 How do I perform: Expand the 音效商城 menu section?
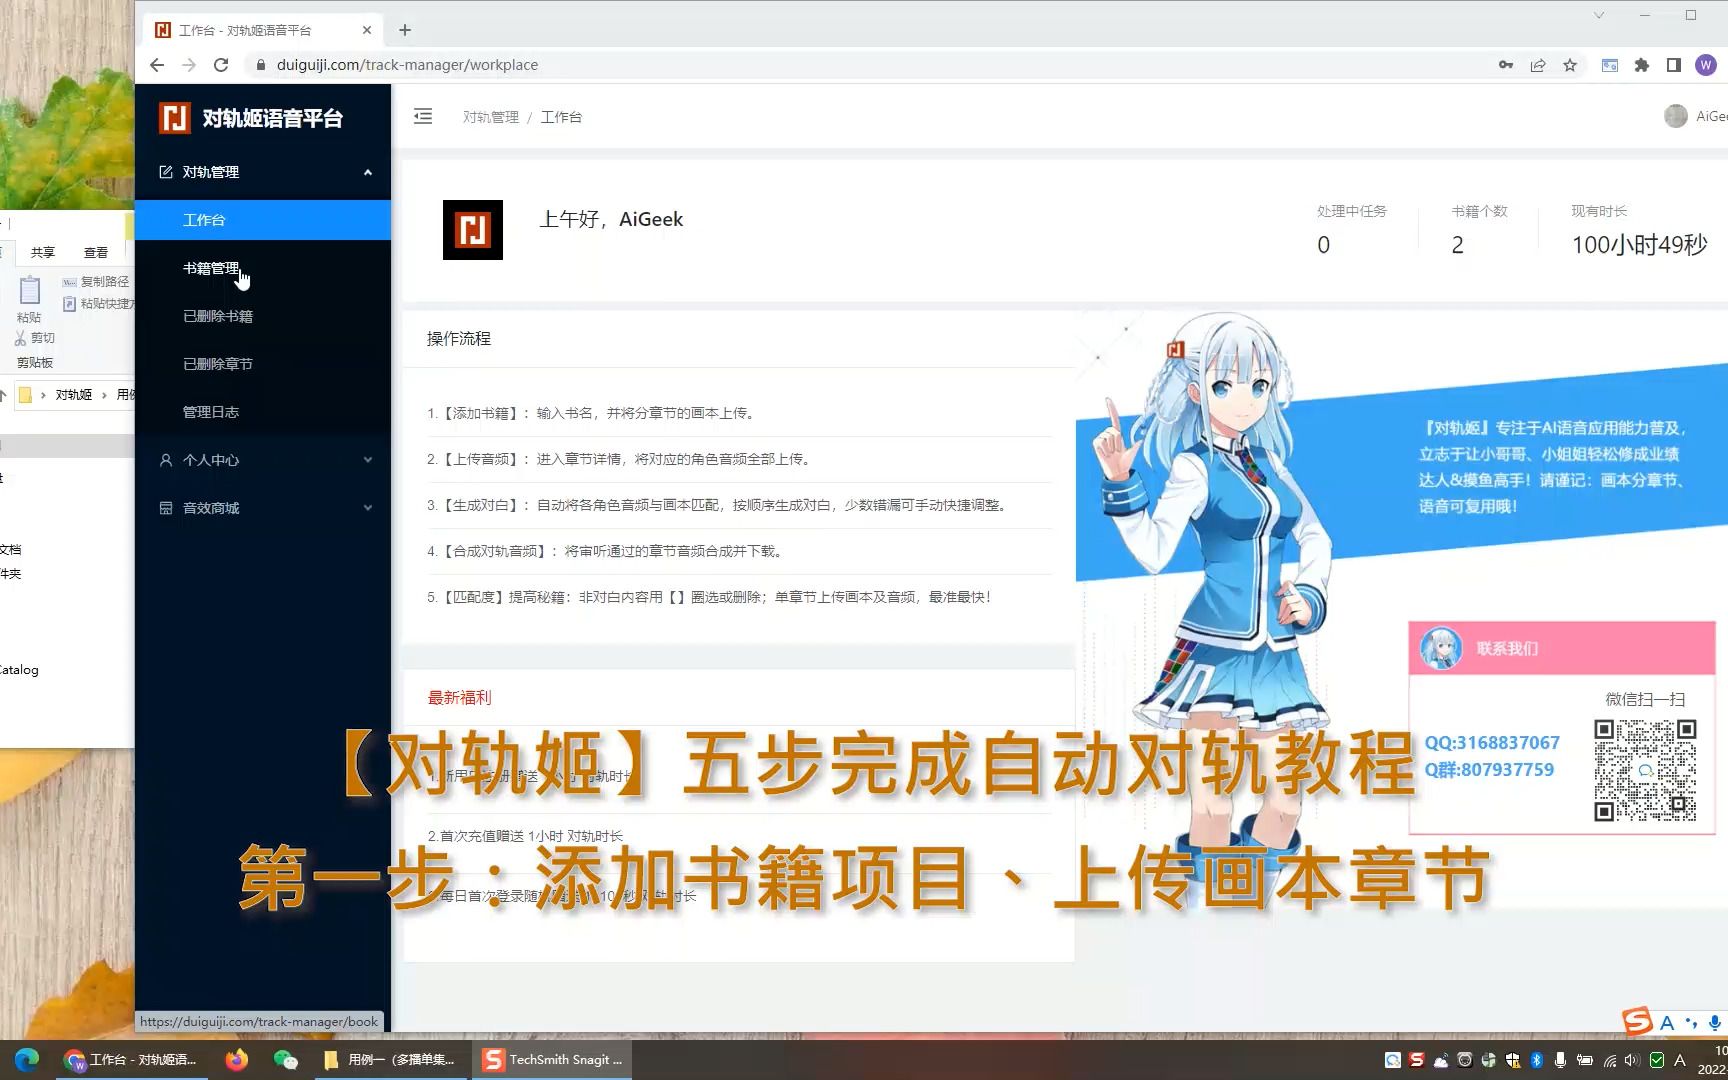[x=210, y=507]
